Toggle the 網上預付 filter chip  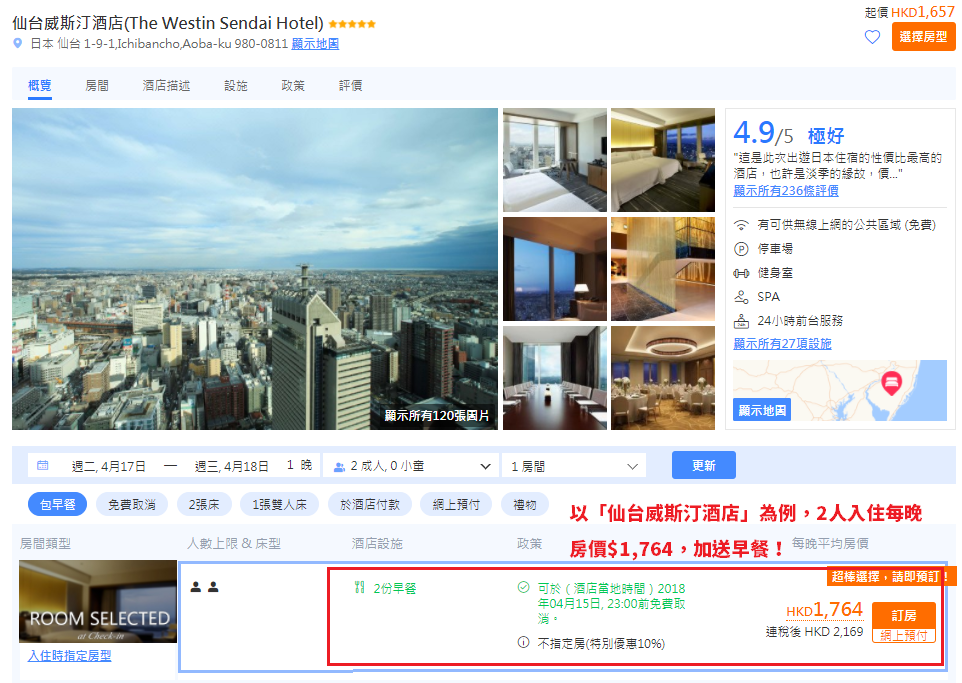point(455,504)
